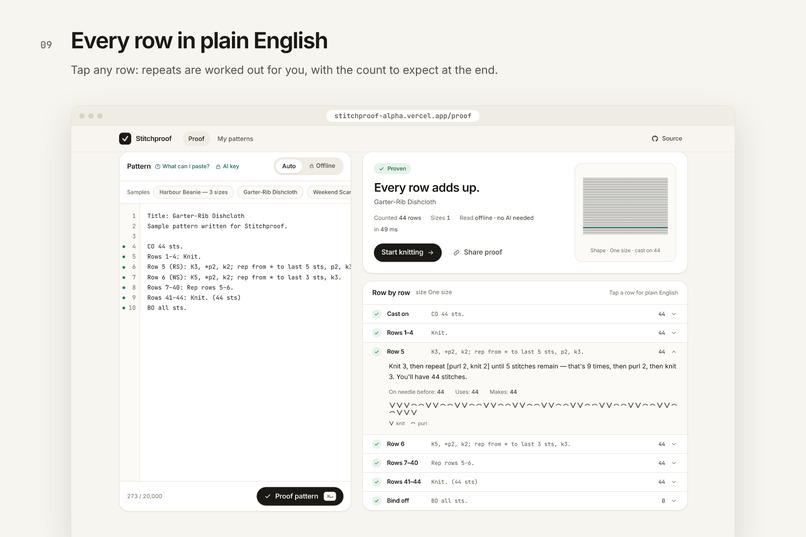Viewport: 806px width, 537px height.
Task: Expand the Cast on row chevron
Action: coord(674,314)
